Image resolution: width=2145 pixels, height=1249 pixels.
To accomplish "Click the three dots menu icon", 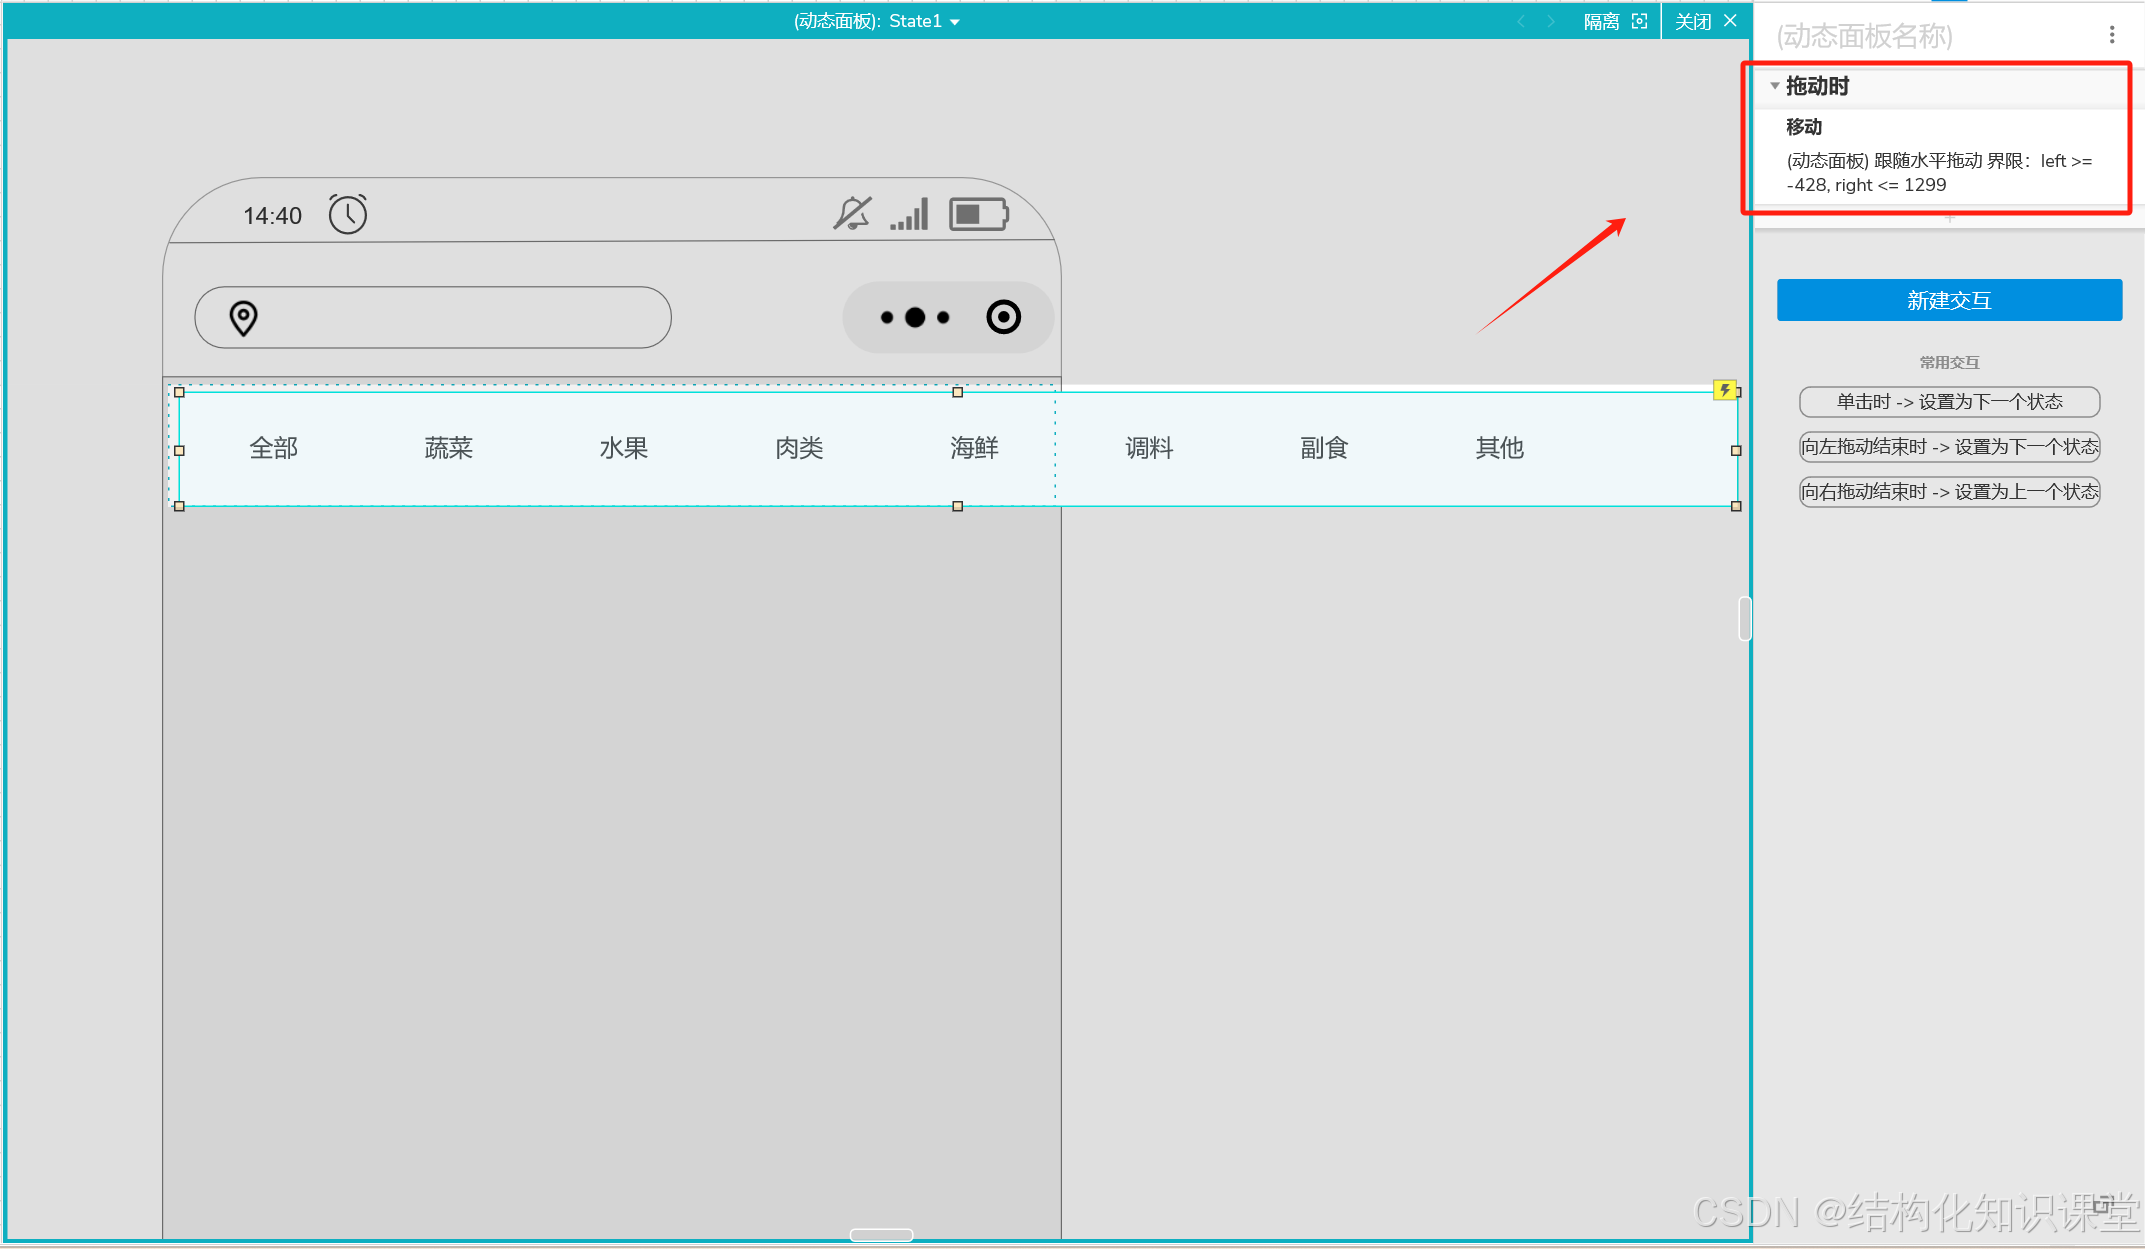I will [x=915, y=317].
